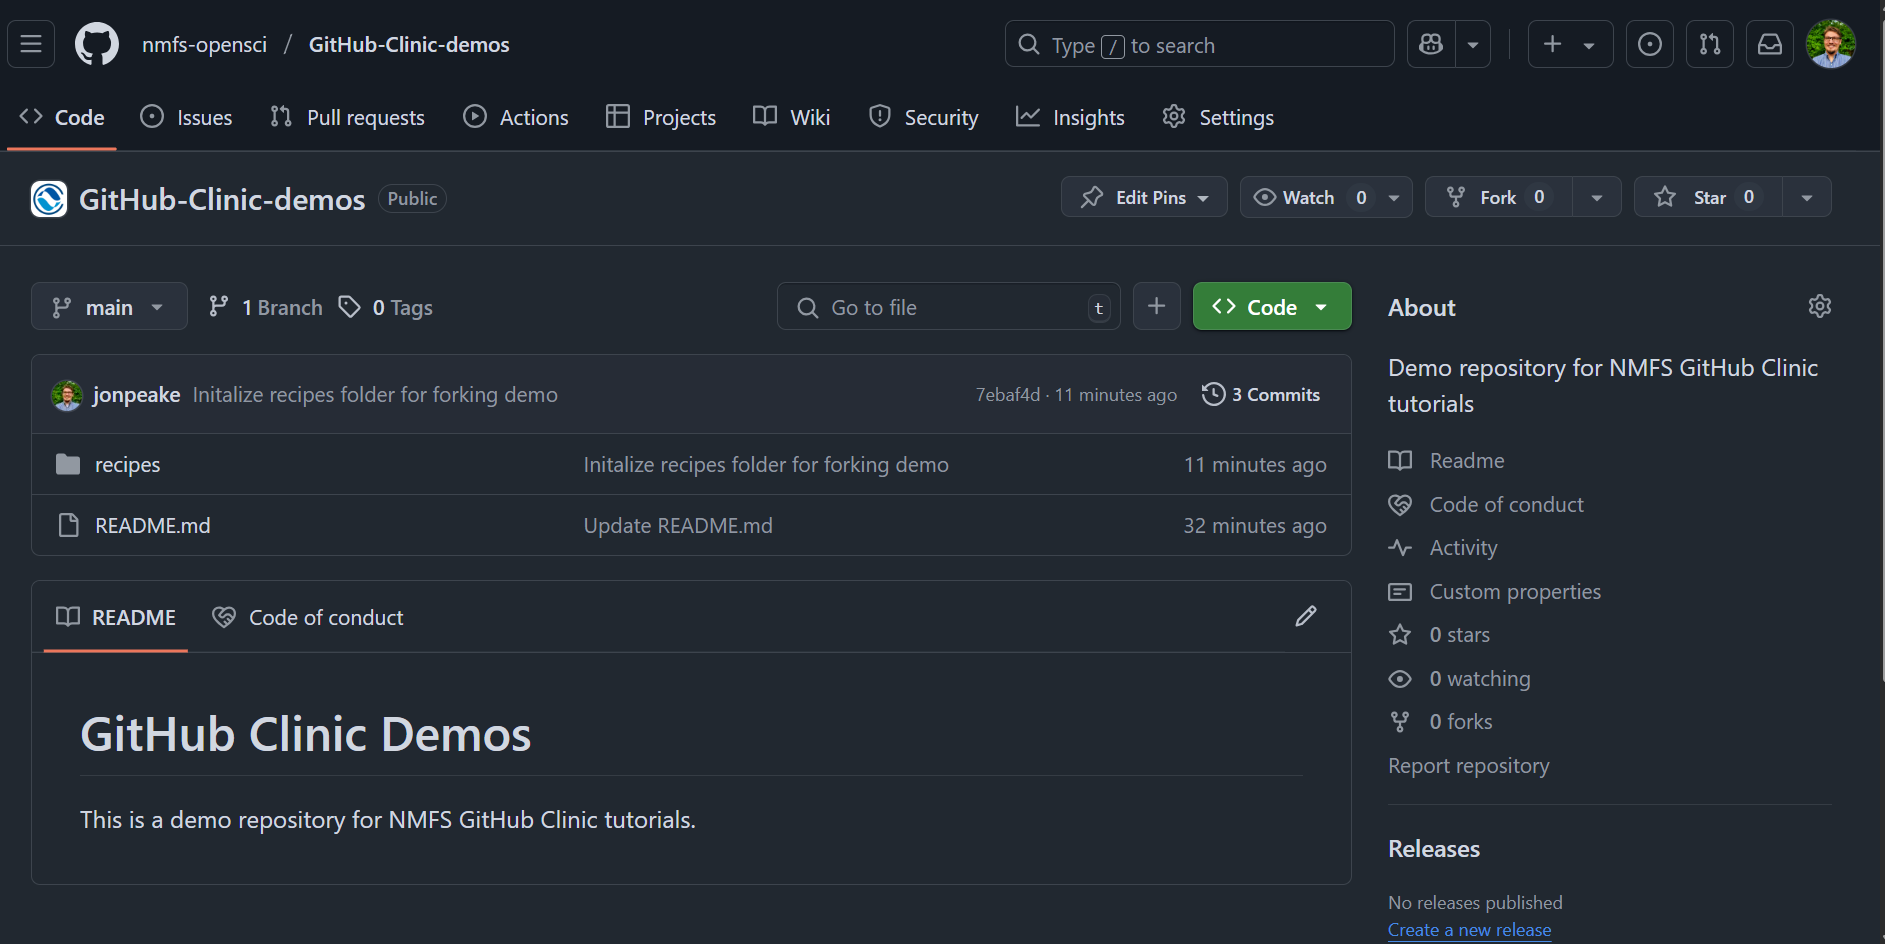View the 0 Tags link

tap(386, 307)
